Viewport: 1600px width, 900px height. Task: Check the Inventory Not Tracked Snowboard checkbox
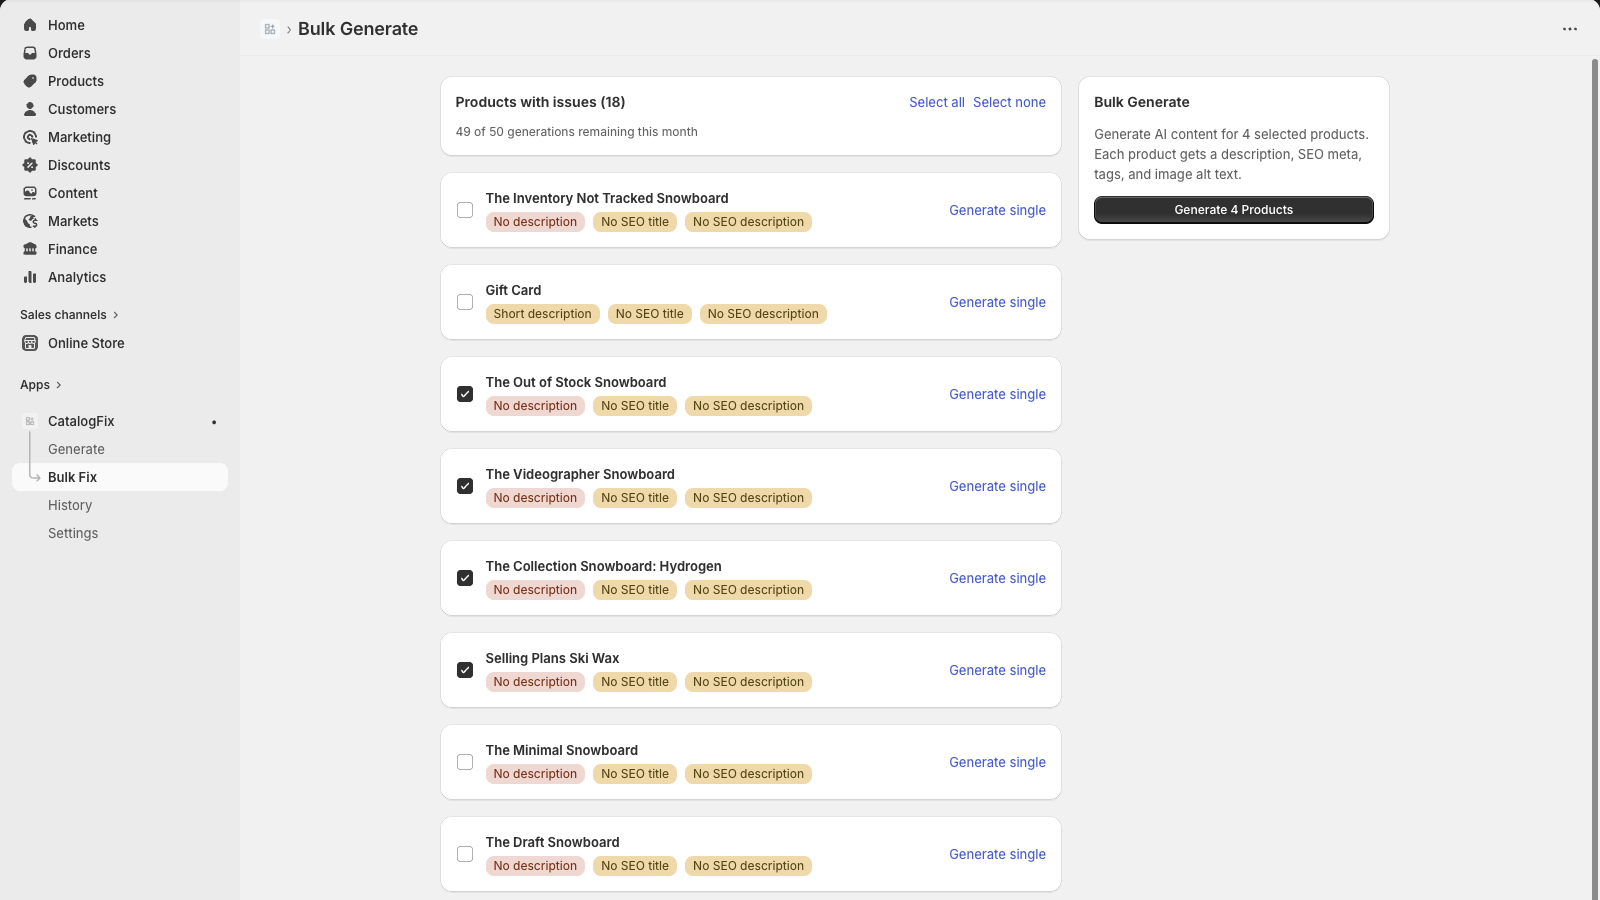click(465, 210)
